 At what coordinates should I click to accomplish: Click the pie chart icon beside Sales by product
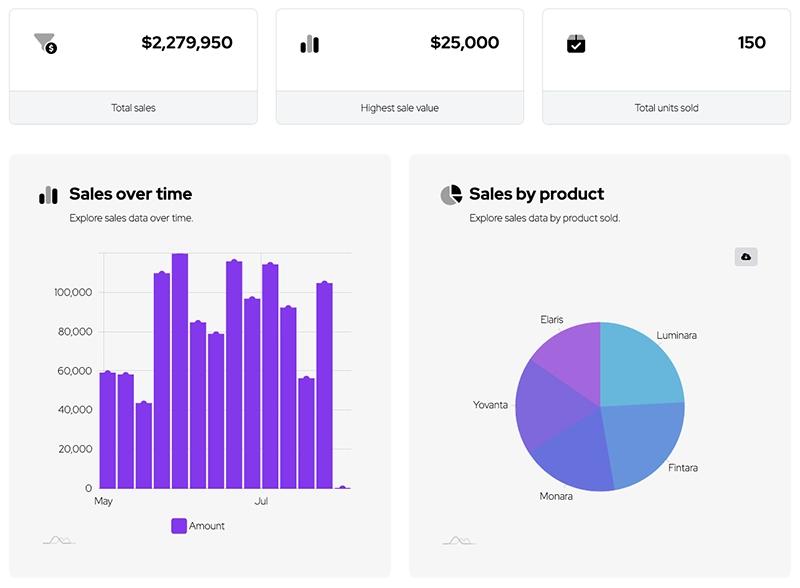(x=450, y=195)
